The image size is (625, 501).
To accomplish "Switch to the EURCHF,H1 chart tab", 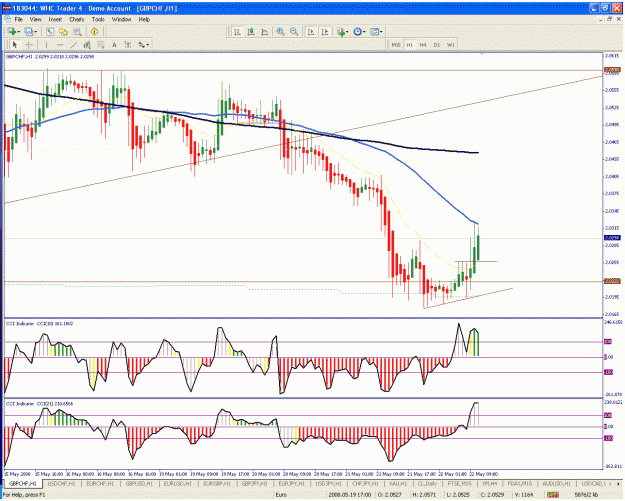I will [x=100, y=484].
